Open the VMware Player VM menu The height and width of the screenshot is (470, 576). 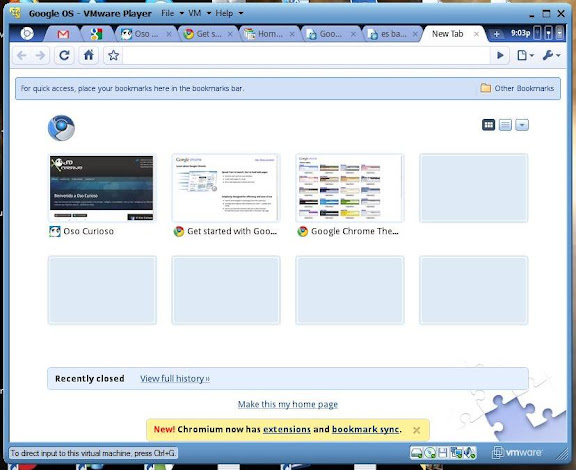pos(199,13)
